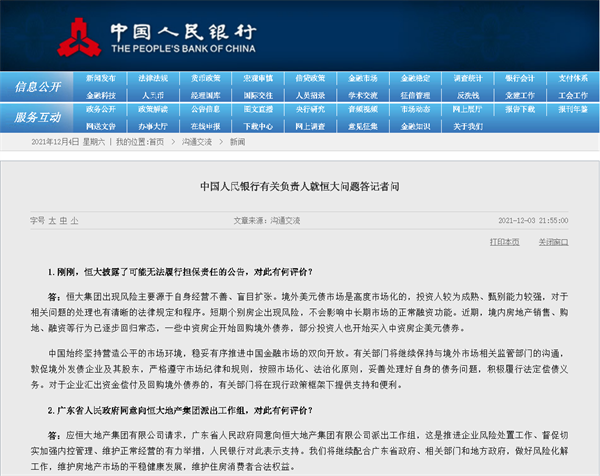Click the timestamp 2021-12-03 21:55:00
The height and width of the screenshot is (476, 600).
coord(533,221)
